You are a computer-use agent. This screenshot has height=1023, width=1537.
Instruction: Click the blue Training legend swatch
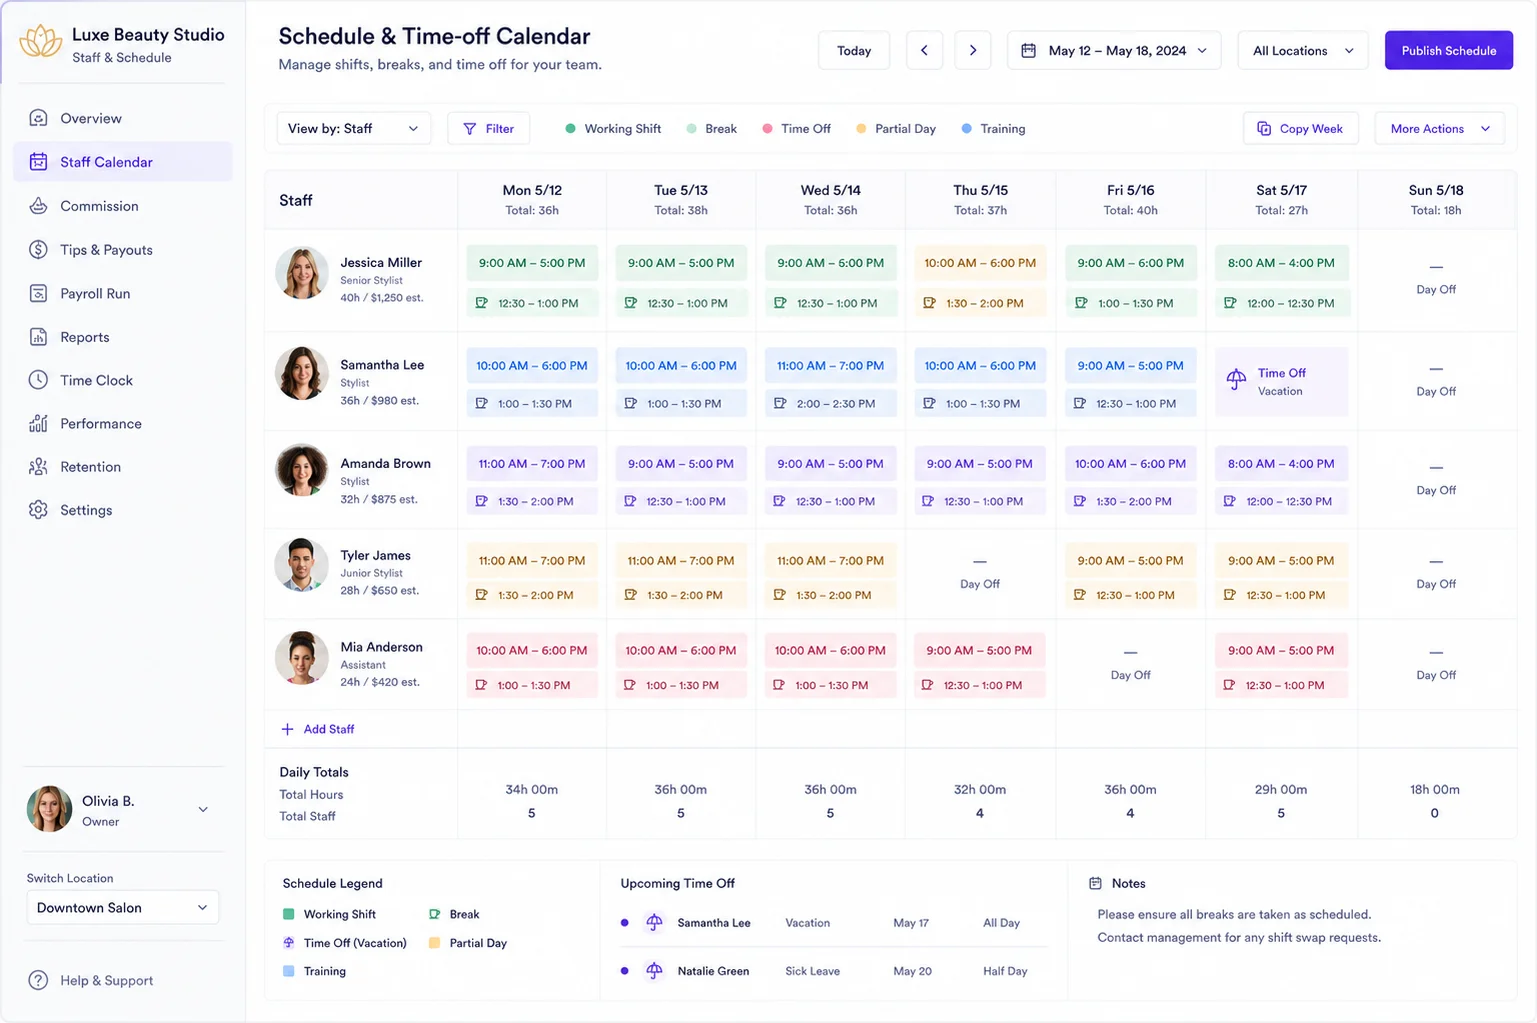(x=289, y=971)
